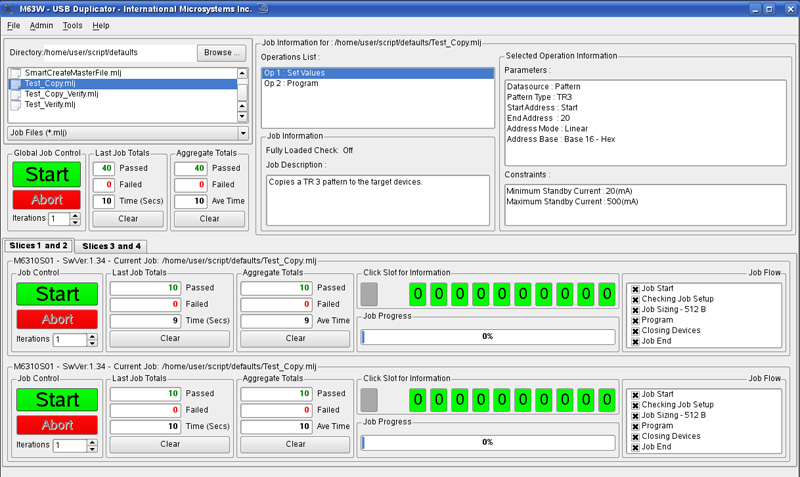Click the gray slot indicator in first slice

pyautogui.click(x=369, y=294)
